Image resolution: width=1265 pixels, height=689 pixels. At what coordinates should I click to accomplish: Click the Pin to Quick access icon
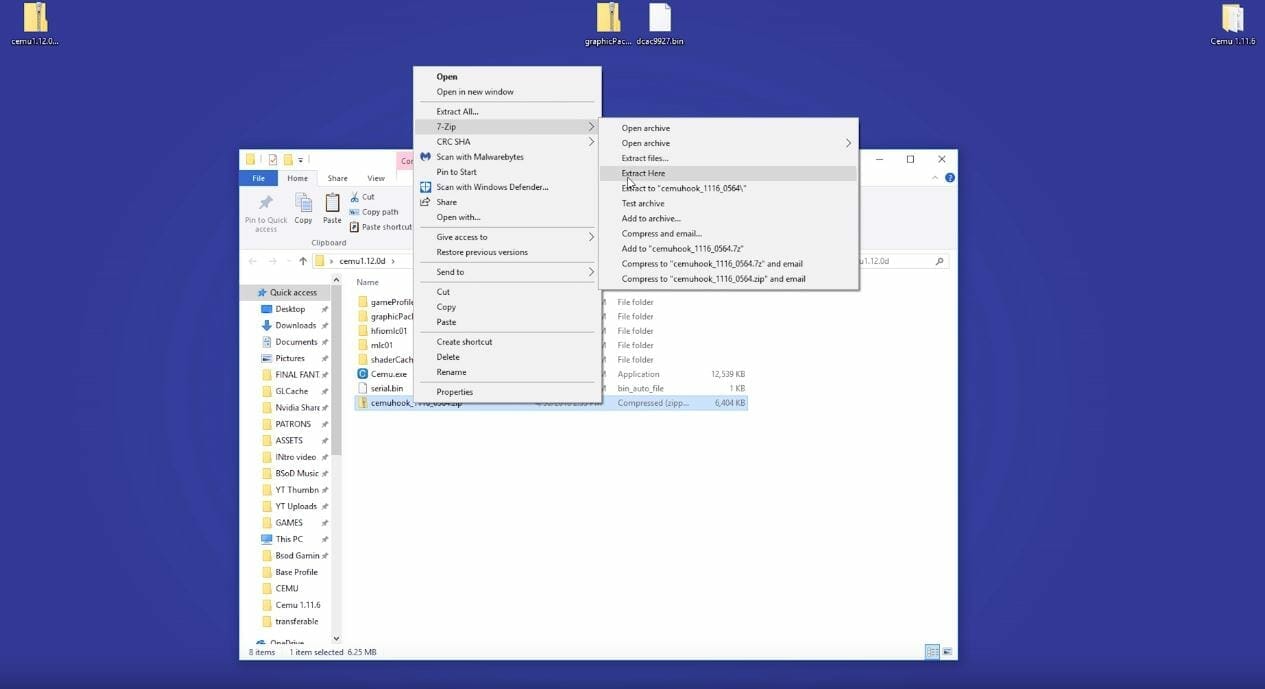(x=265, y=205)
